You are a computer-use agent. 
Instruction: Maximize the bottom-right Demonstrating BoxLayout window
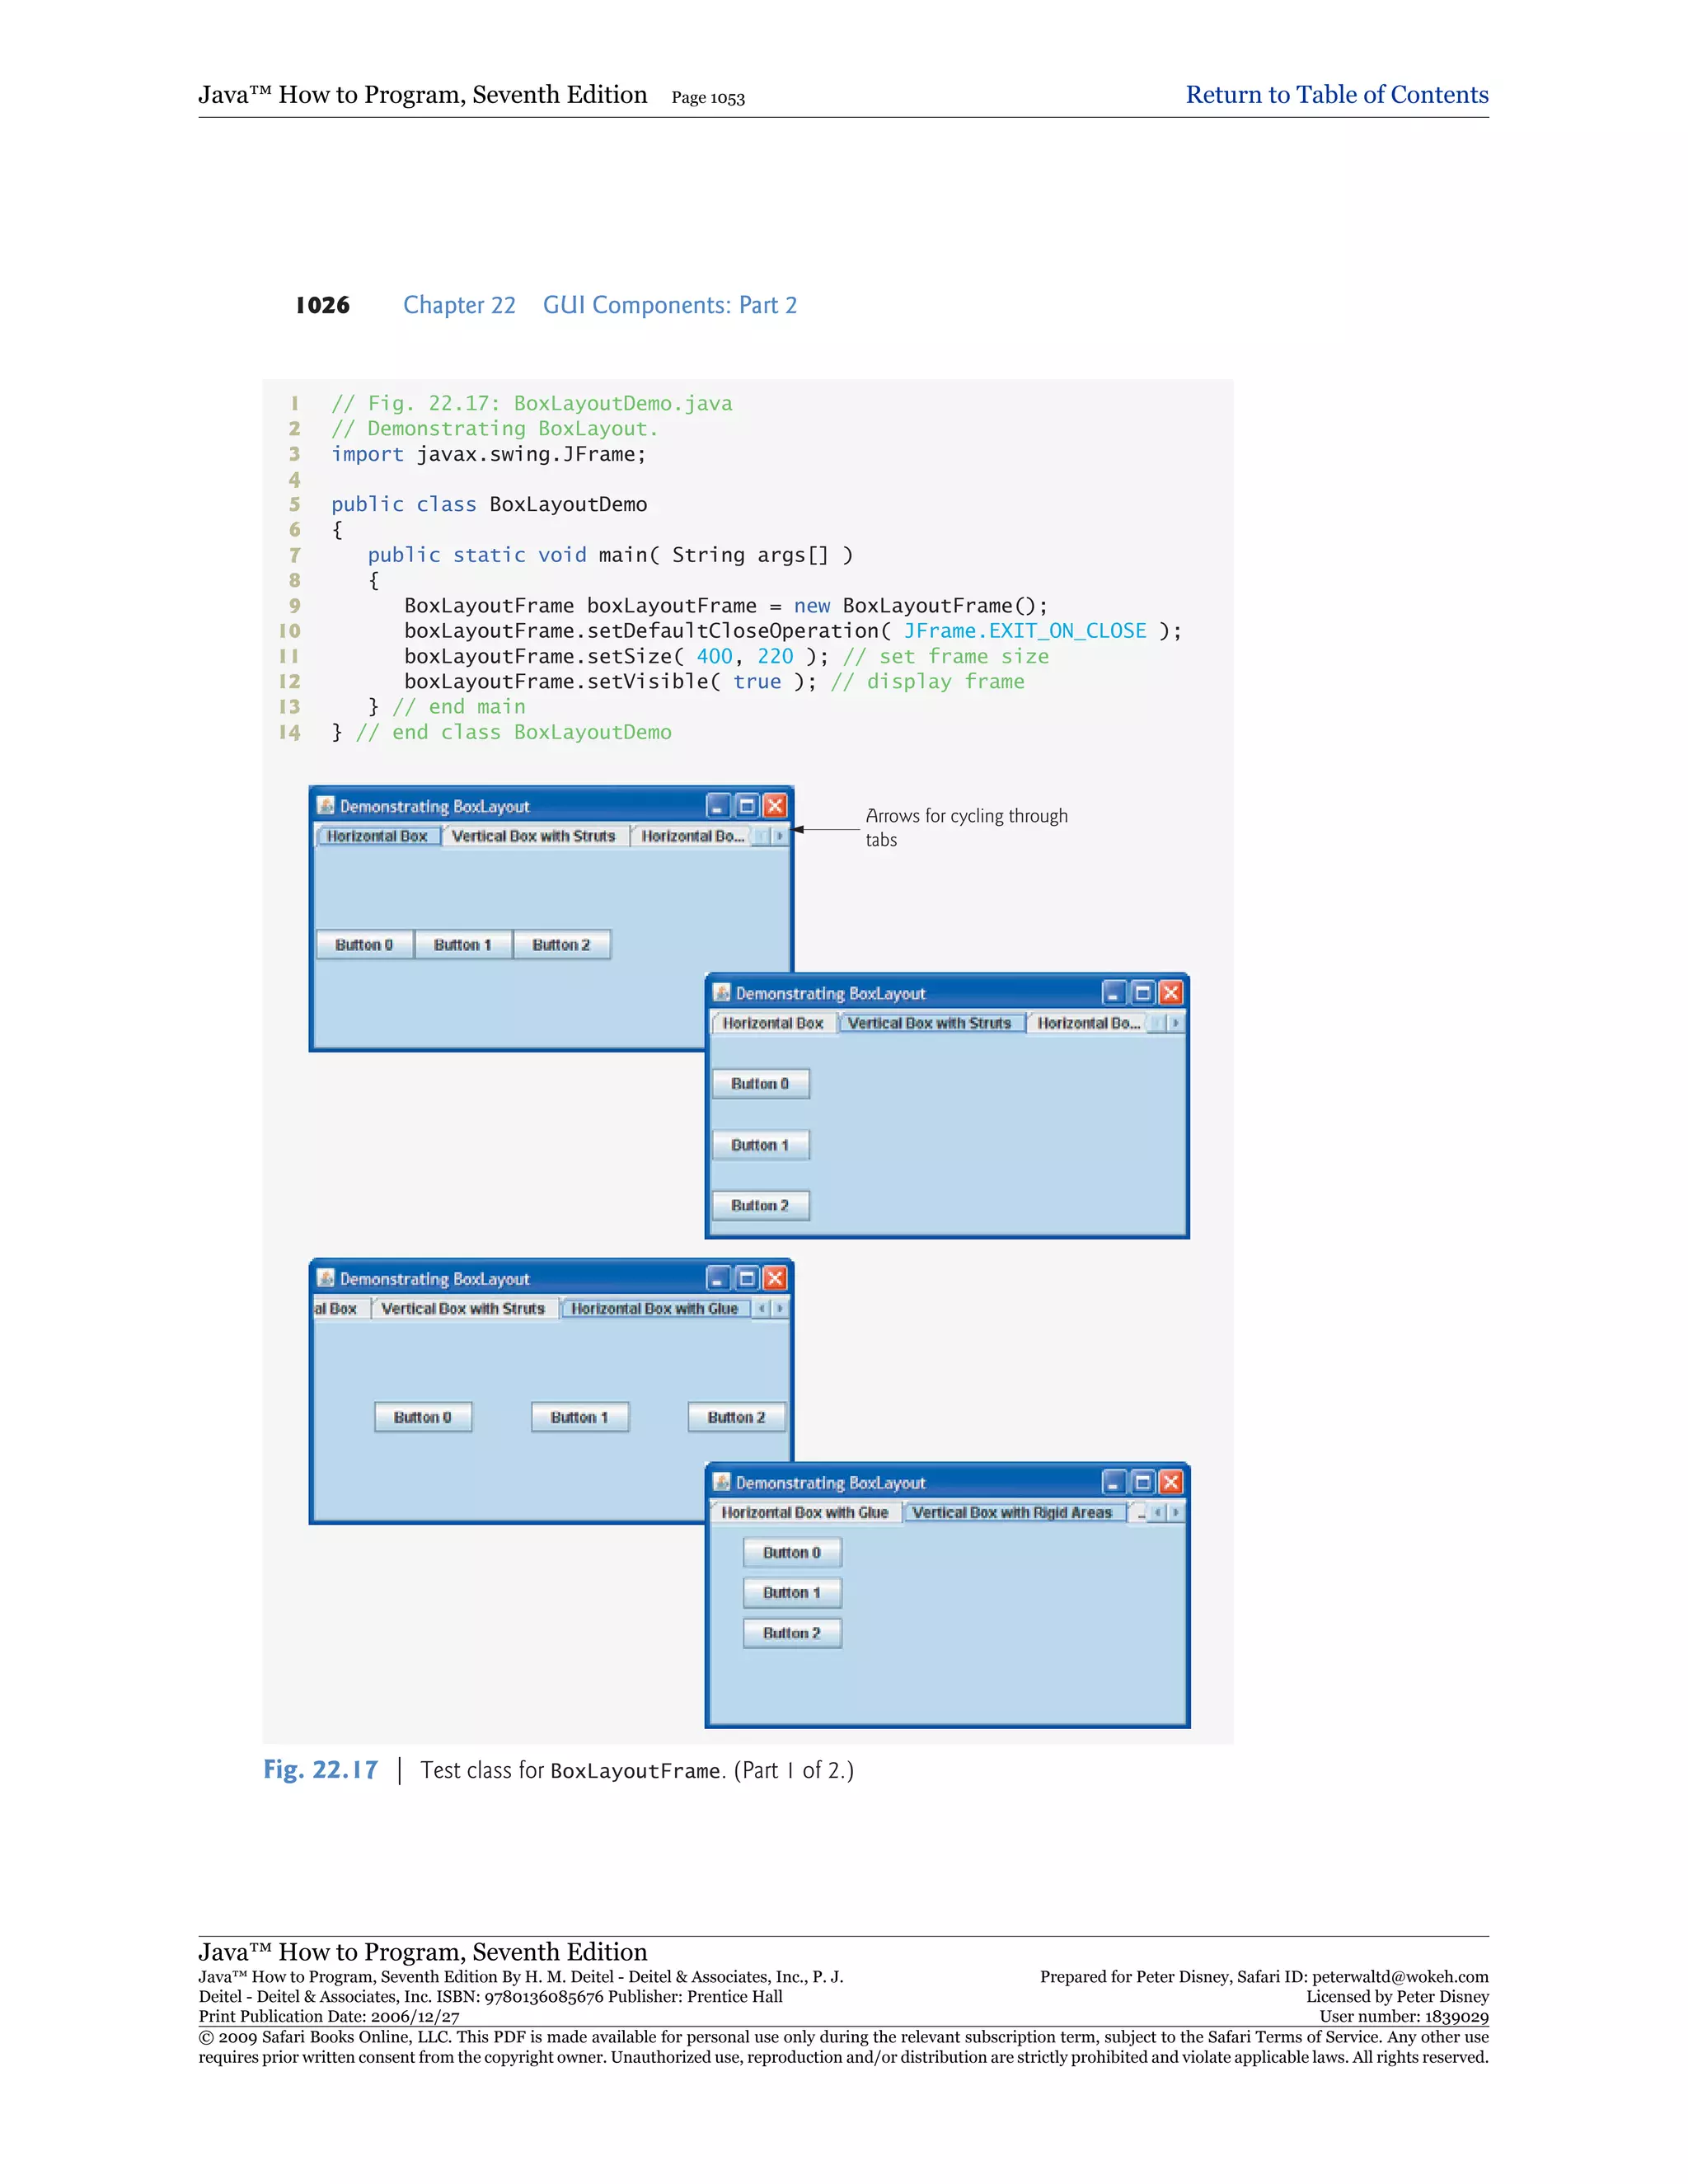click(x=1142, y=1482)
